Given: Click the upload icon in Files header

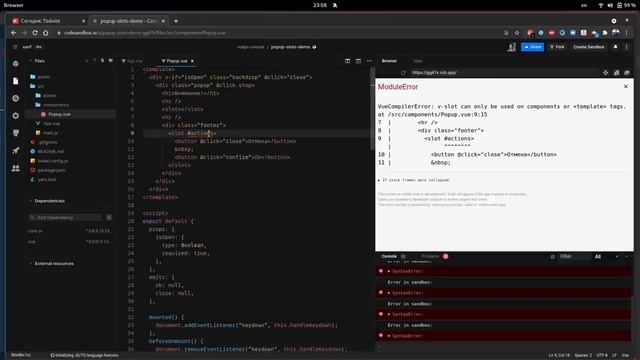Looking at the screenshot, I should [94, 60].
